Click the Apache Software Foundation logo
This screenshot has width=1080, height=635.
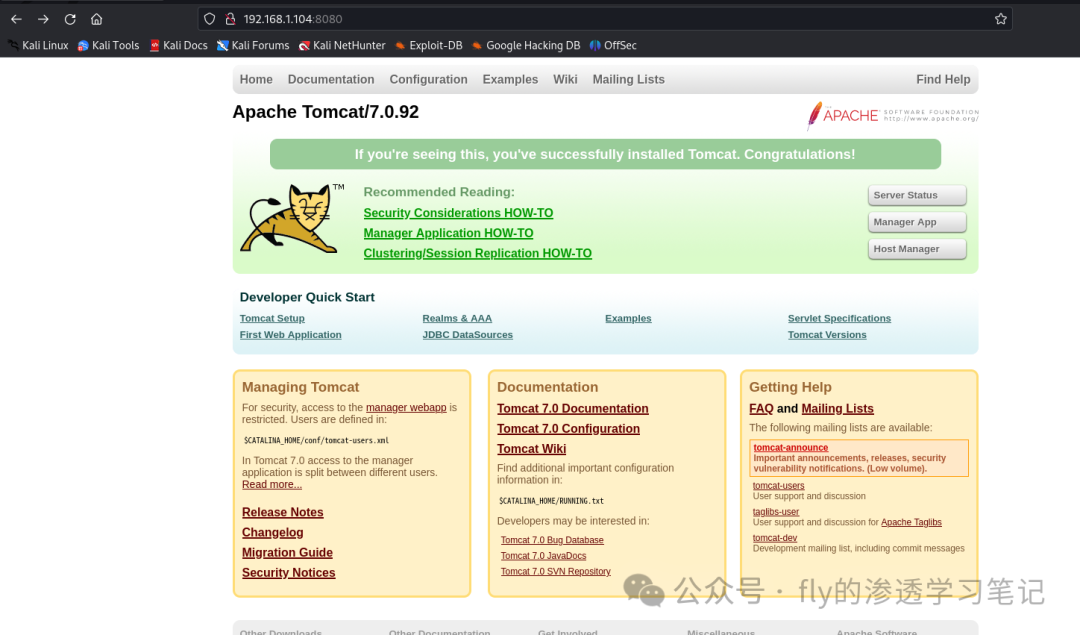coord(893,115)
